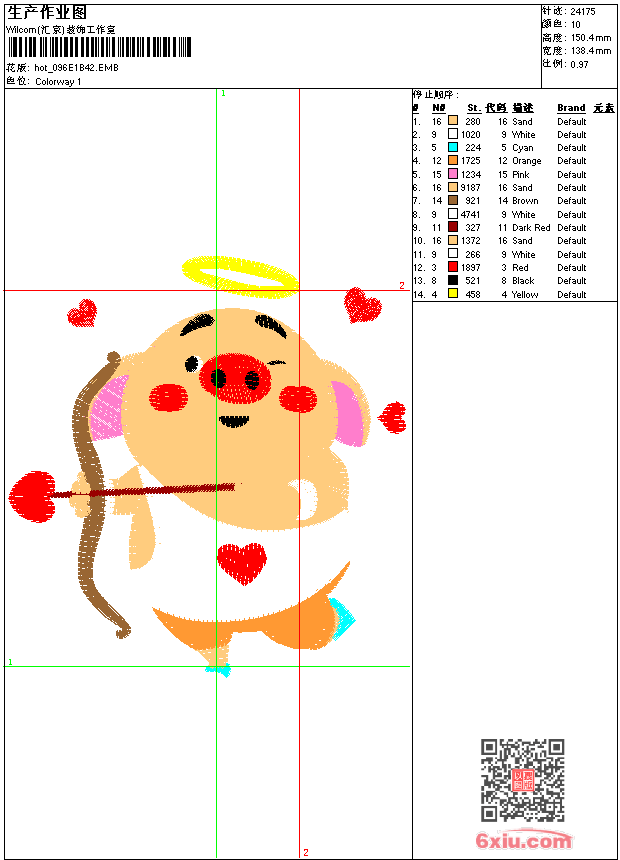Image resolution: width=620 pixels, height=860 pixels.
Task: Click the yellow halo in the design preview
Action: click(240, 276)
